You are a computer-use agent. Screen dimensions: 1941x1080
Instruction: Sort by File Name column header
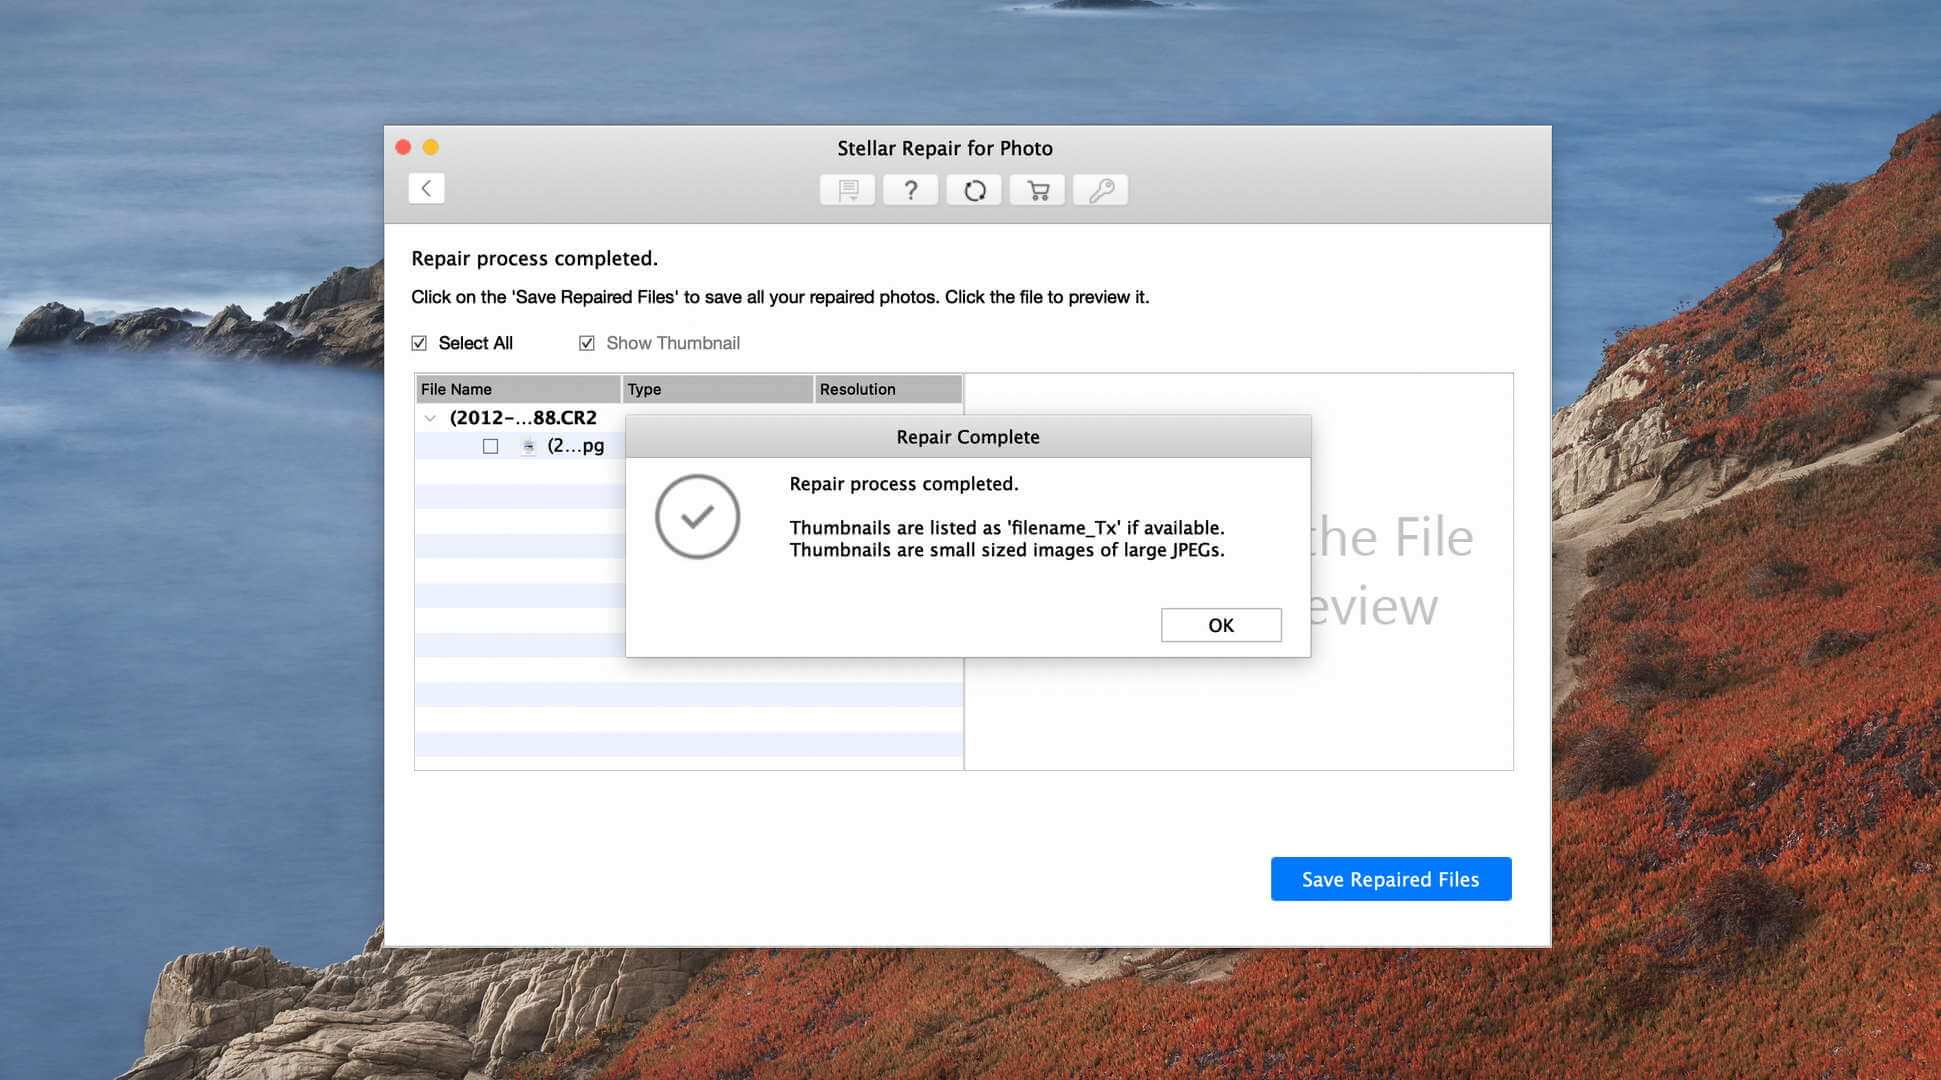click(518, 389)
